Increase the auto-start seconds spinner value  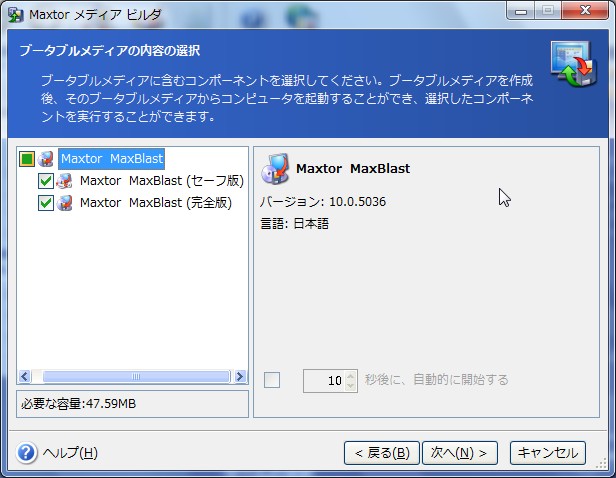[351, 376]
